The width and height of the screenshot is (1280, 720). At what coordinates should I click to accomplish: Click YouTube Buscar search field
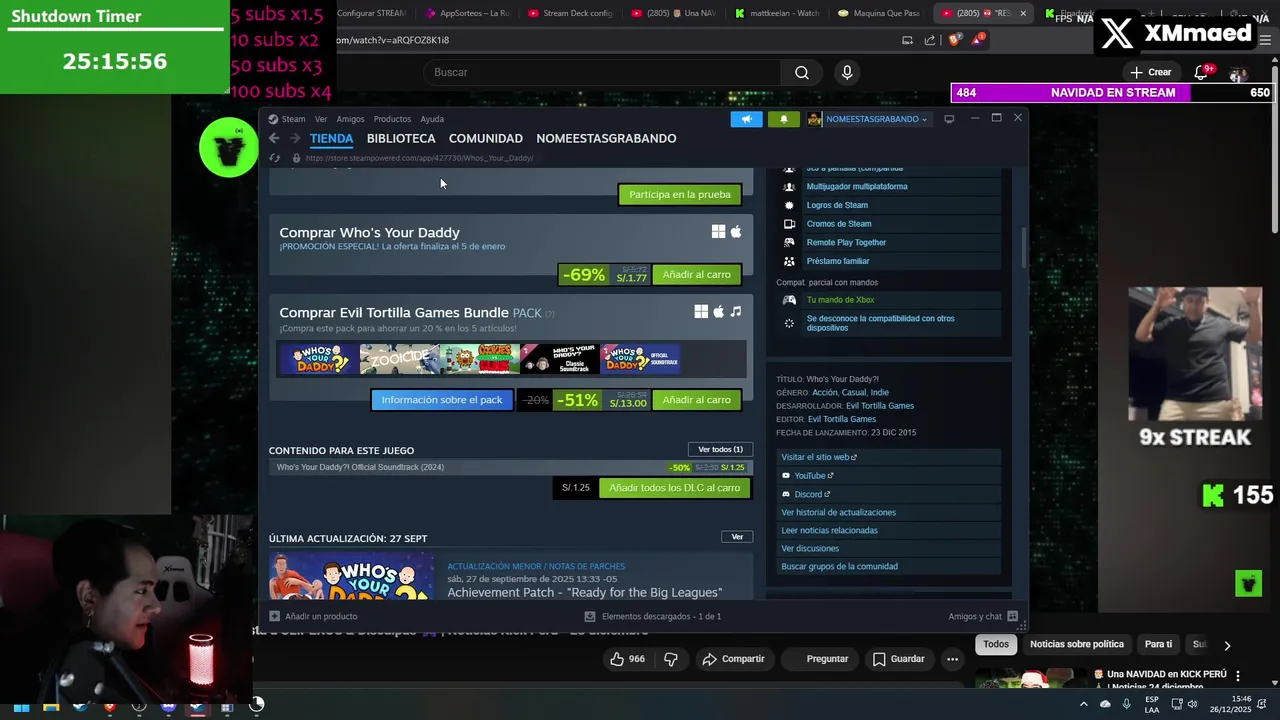(601, 72)
